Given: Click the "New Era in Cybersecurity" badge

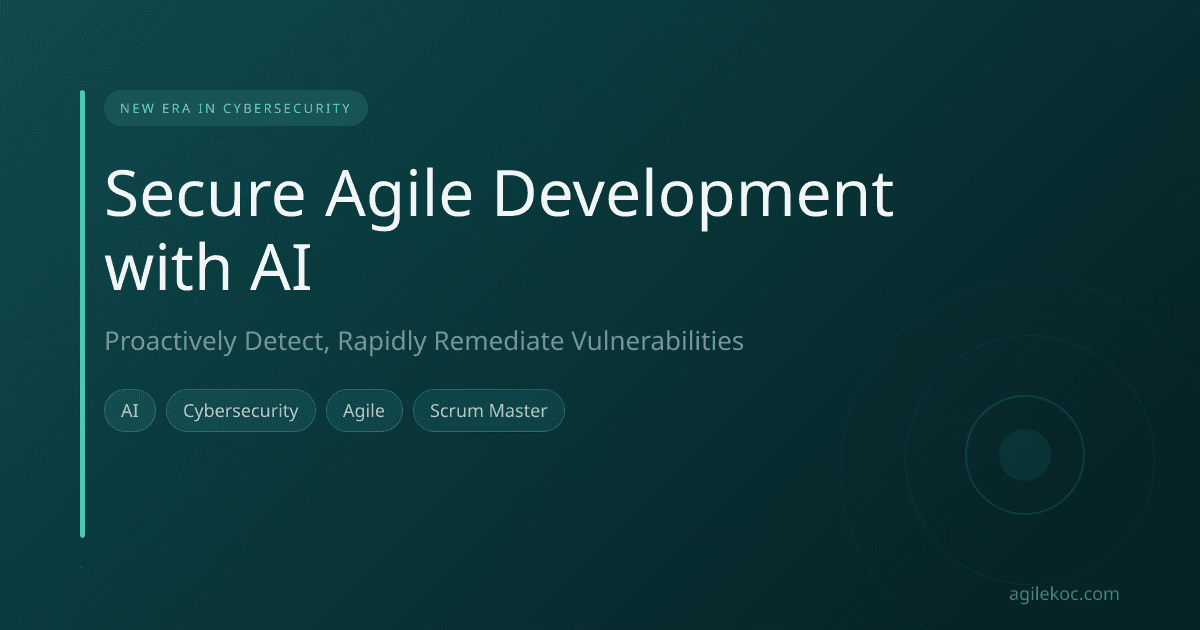Looking at the screenshot, I should click(236, 108).
